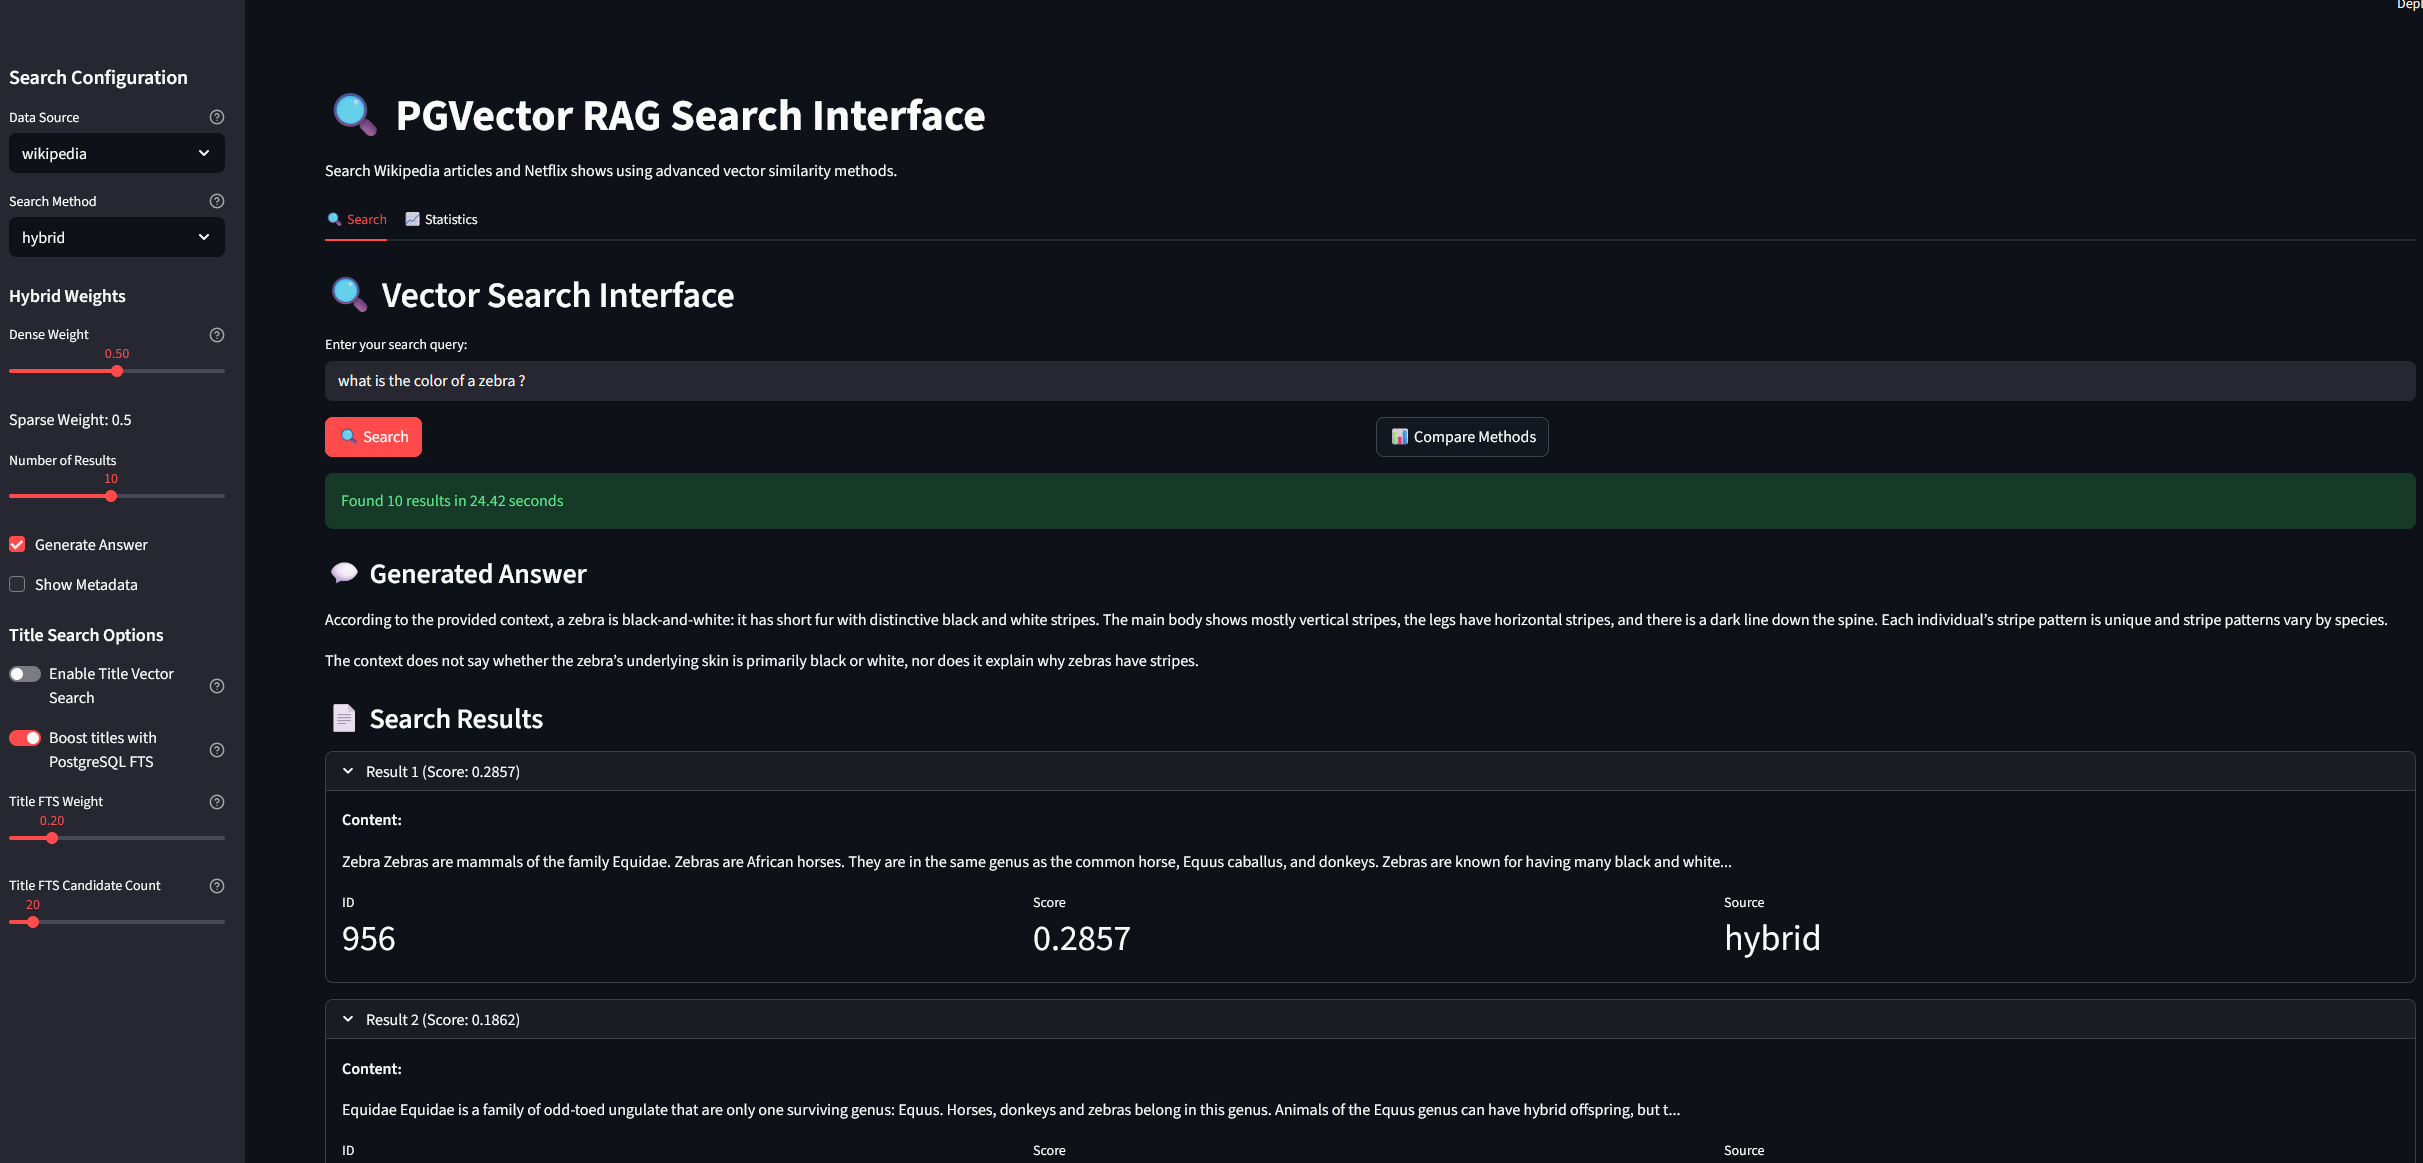Uncheck the Generate Answer checkbox
Image resolution: width=2423 pixels, height=1163 pixels.
point(17,544)
